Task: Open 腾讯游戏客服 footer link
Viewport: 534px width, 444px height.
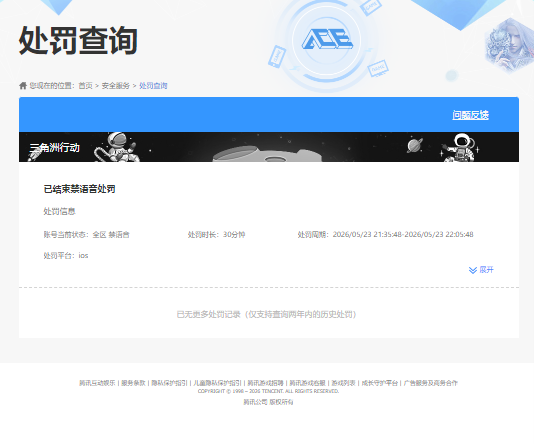Action: (308, 383)
